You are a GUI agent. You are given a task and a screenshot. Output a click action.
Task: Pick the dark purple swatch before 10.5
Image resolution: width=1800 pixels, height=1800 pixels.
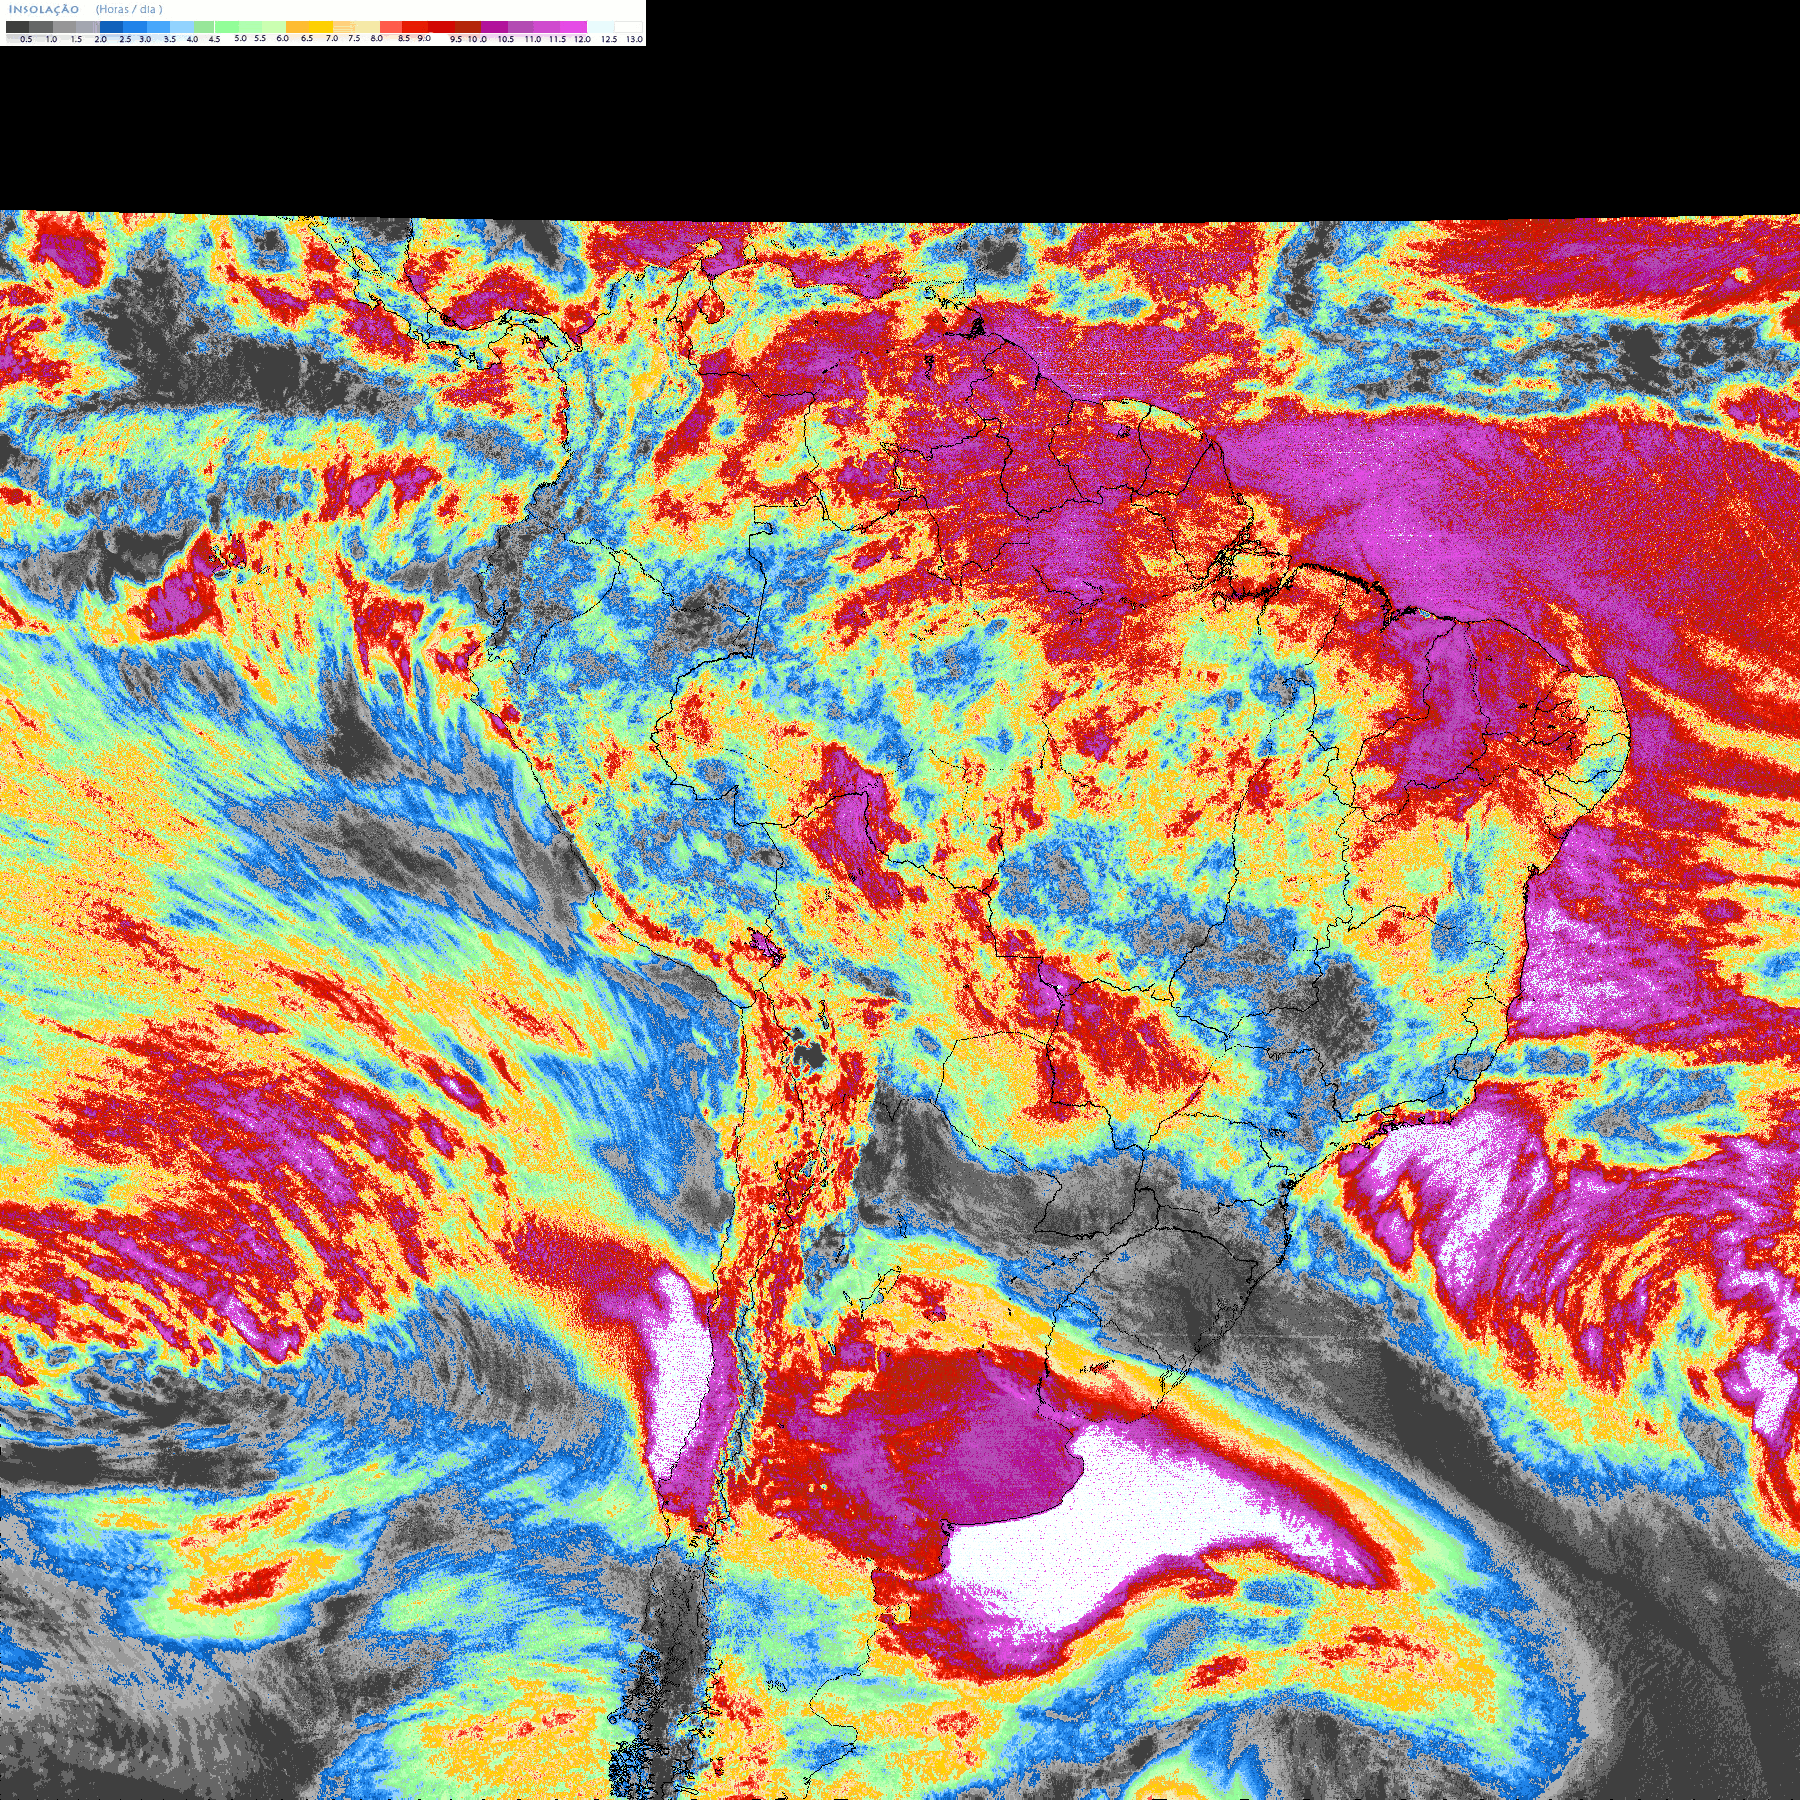click(494, 27)
